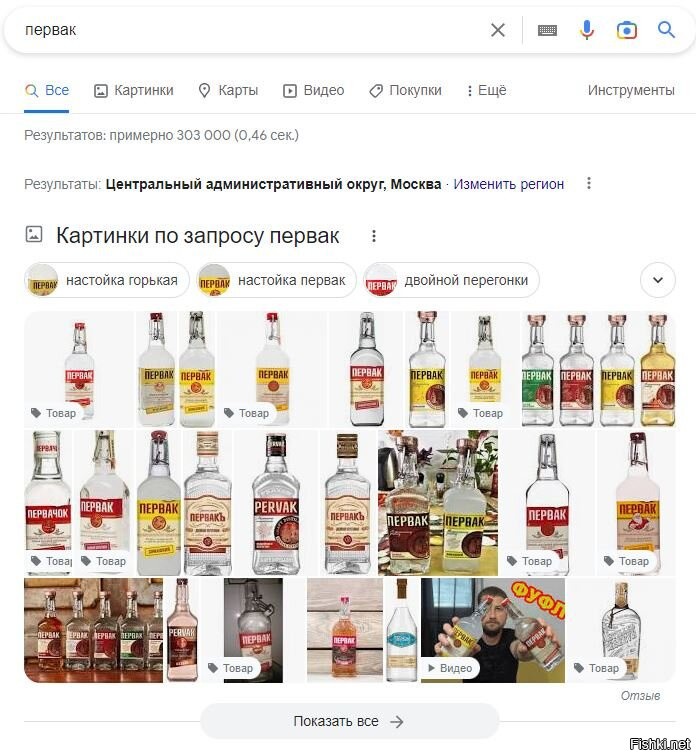Viewport: 696px width, 756px height.
Task: Clear the search box with the X icon
Action: pos(497,30)
